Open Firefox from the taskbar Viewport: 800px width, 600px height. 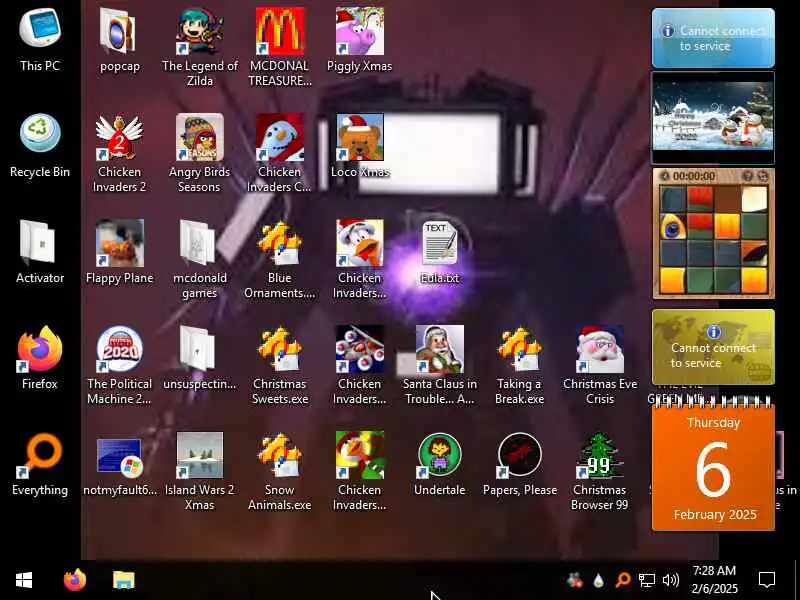[75, 580]
